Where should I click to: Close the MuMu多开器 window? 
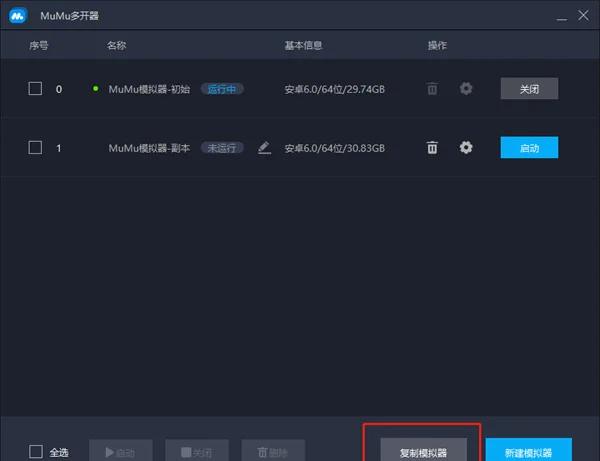(x=583, y=15)
